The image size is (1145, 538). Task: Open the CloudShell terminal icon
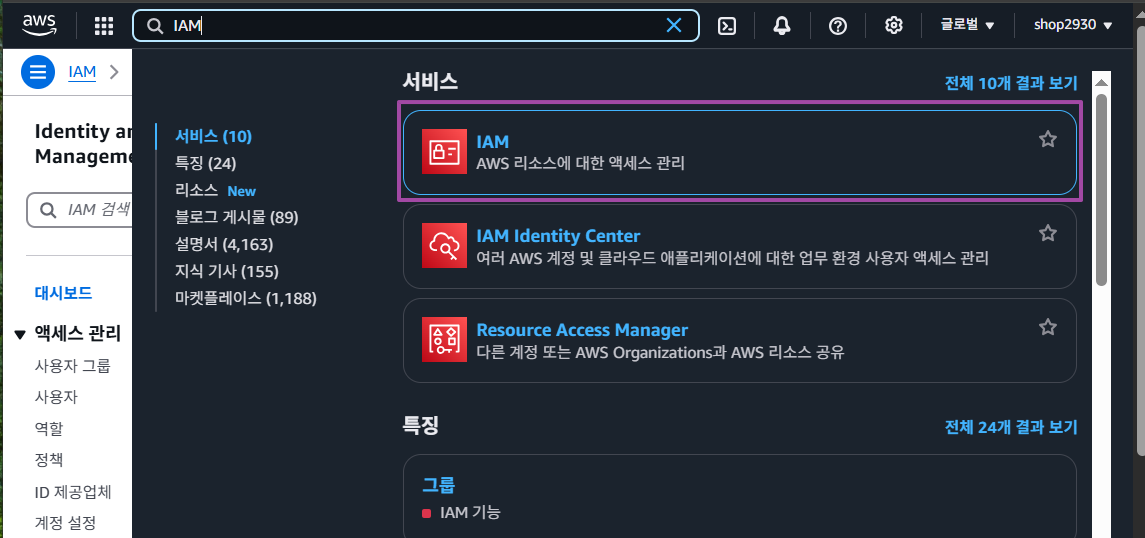click(727, 26)
